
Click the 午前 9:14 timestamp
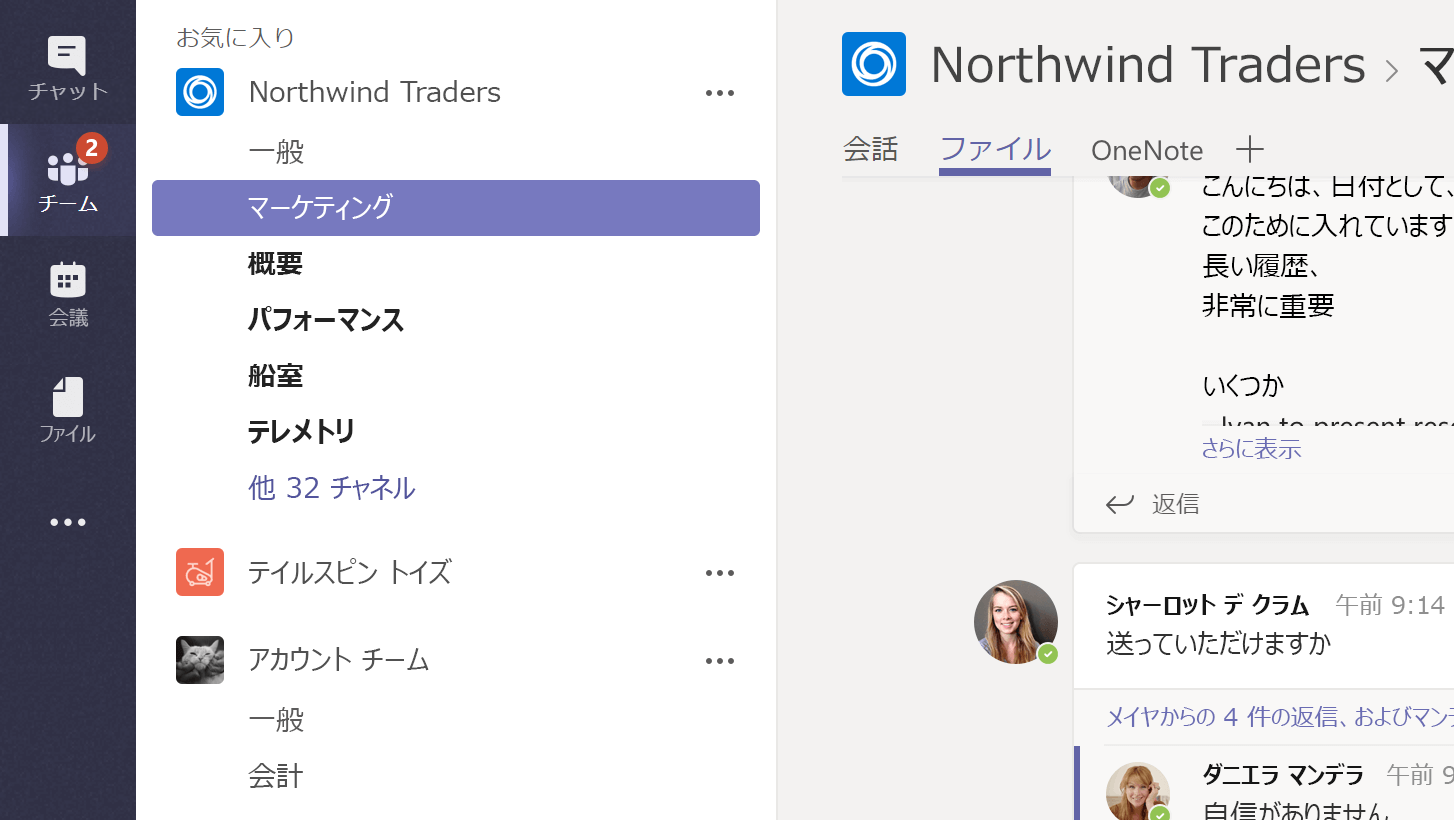(1390, 605)
